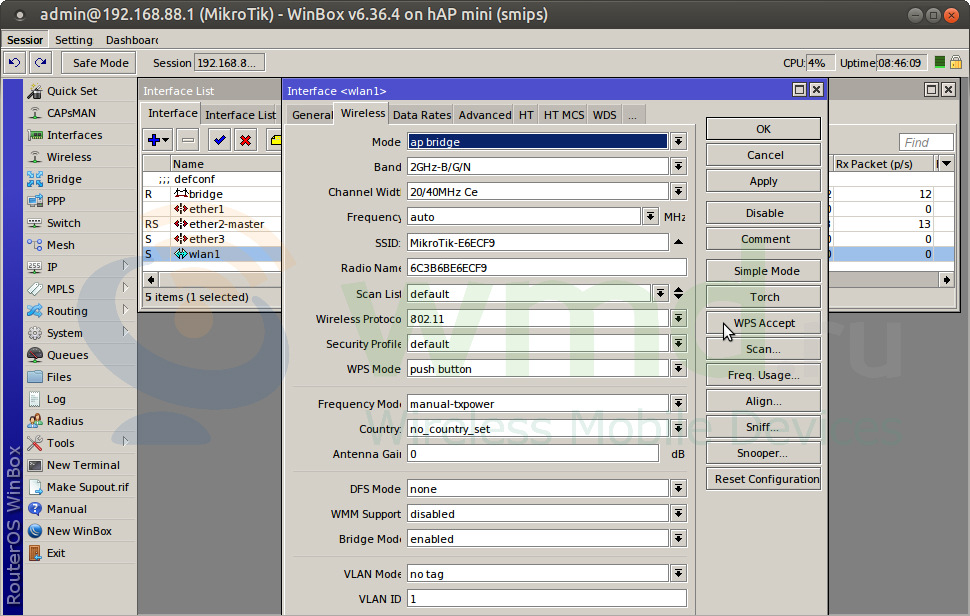Click blue checkmark enable interface button

[x=219, y=140]
